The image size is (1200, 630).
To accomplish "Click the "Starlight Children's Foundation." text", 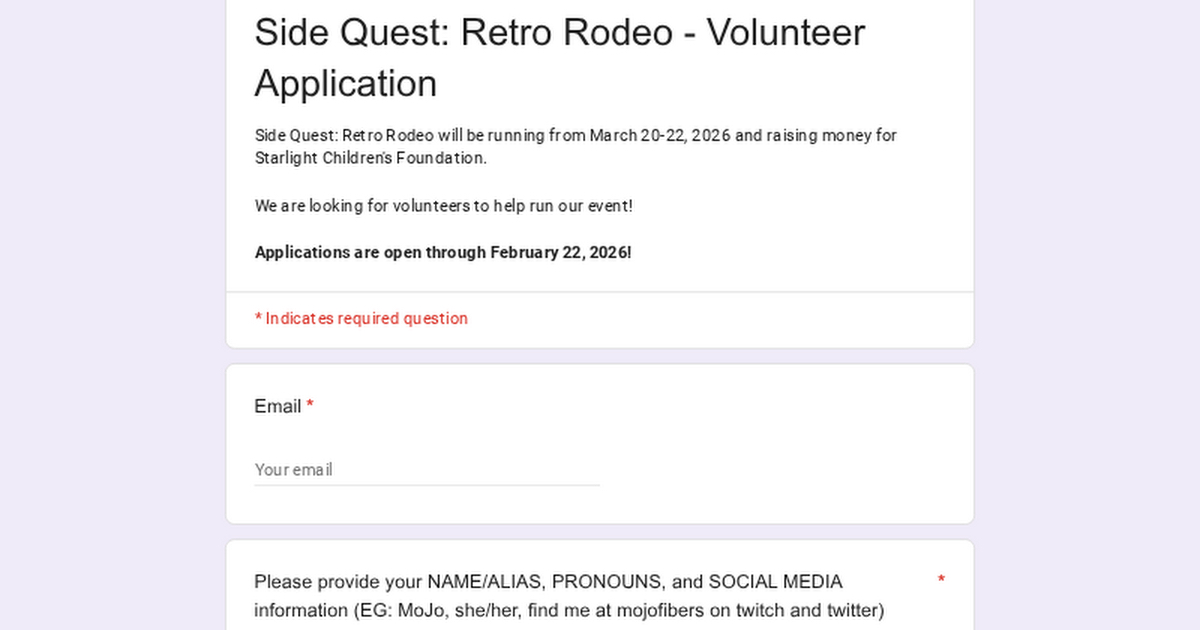I will coord(370,158).
